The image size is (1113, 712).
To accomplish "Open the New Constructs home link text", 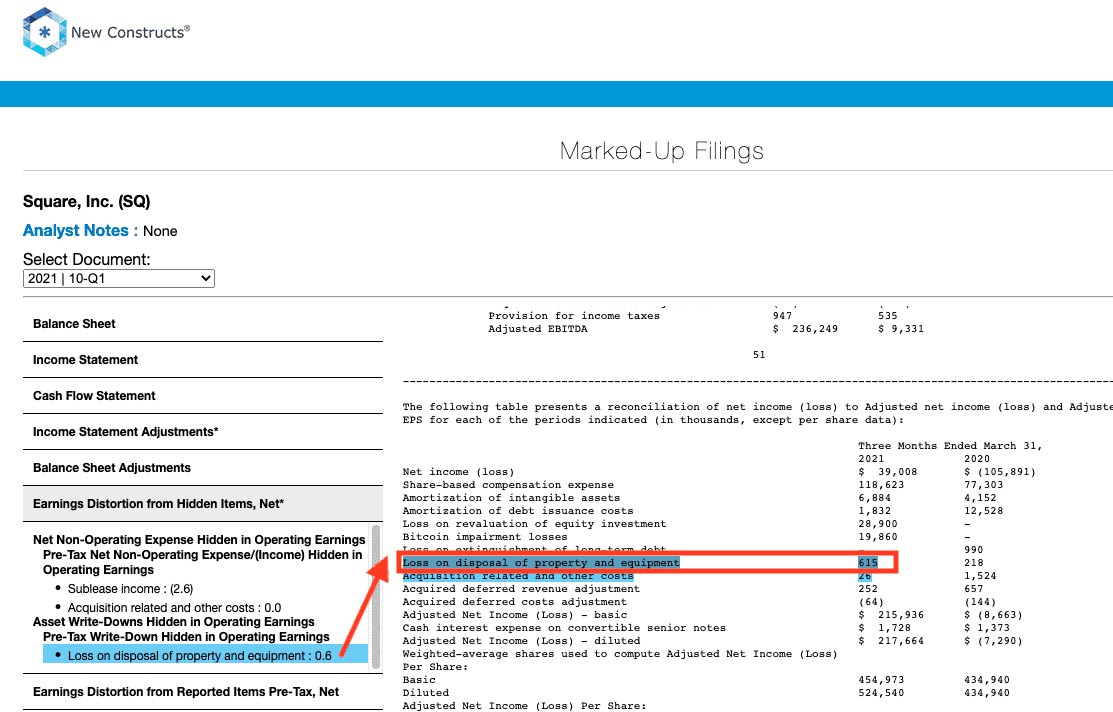I will pyautogui.click(x=131, y=32).
